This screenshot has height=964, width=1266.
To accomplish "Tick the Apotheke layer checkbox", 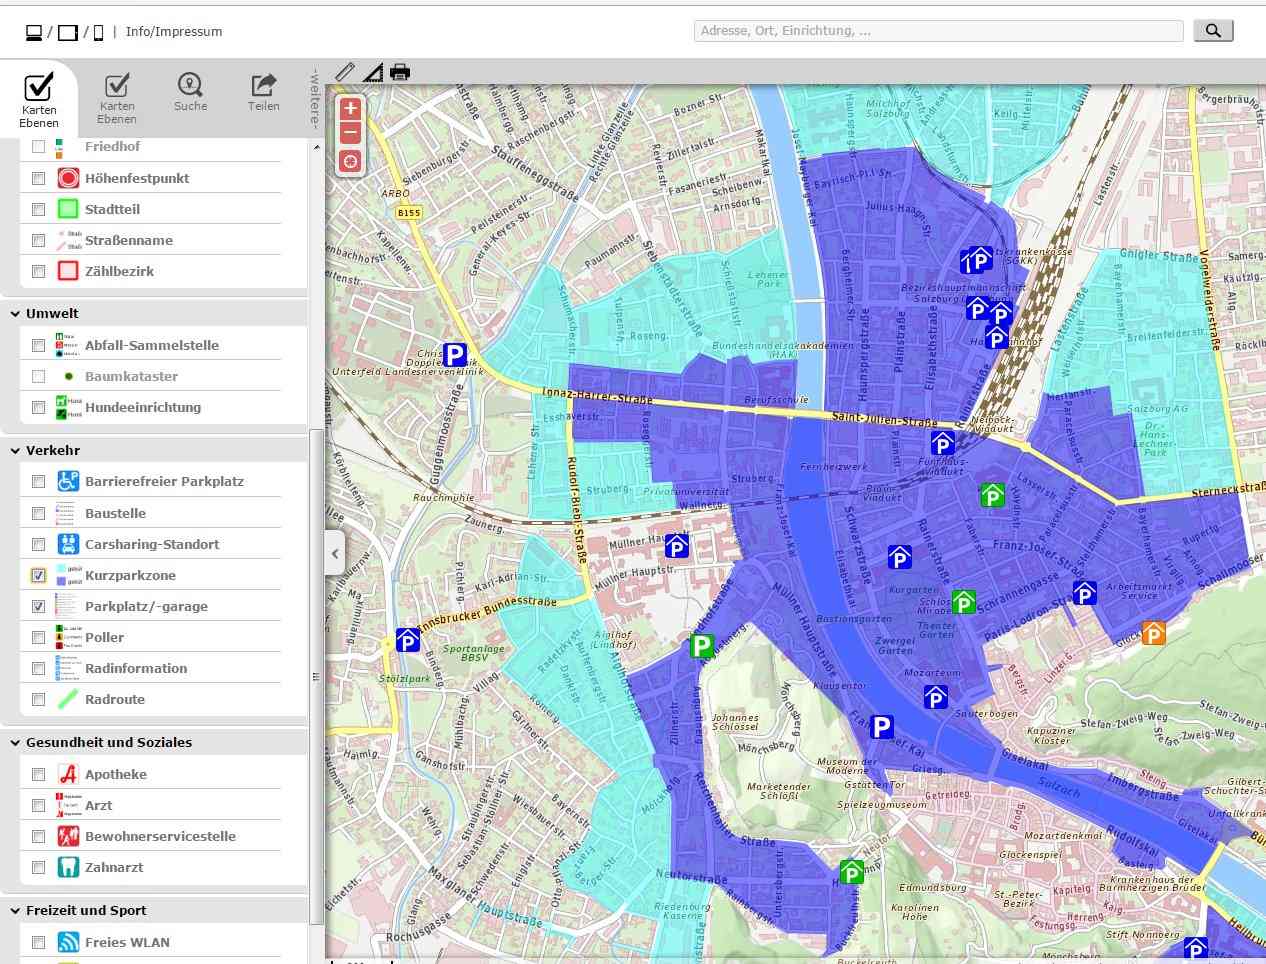I will 39,775.
